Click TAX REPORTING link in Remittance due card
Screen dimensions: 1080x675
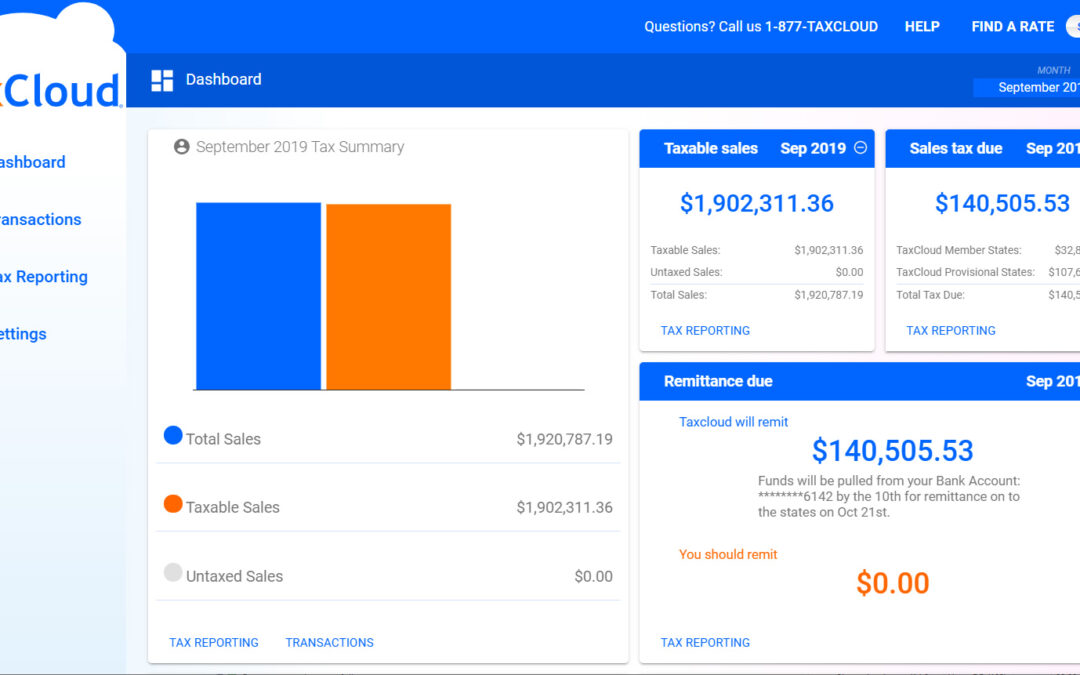click(705, 643)
